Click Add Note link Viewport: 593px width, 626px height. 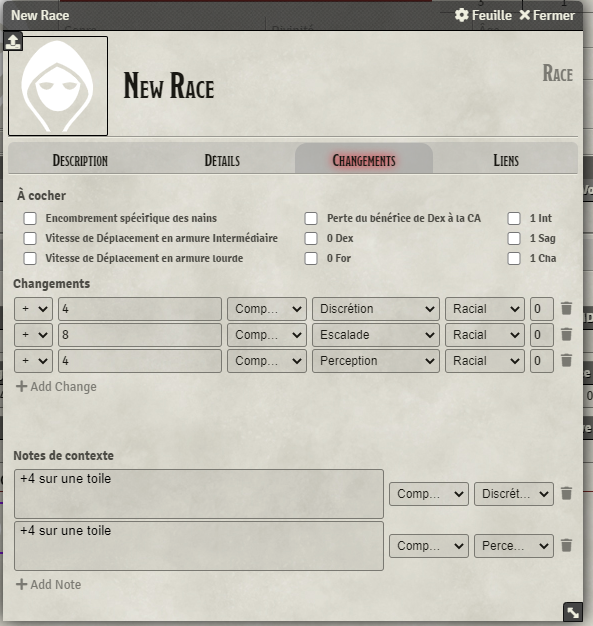[49, 584]
